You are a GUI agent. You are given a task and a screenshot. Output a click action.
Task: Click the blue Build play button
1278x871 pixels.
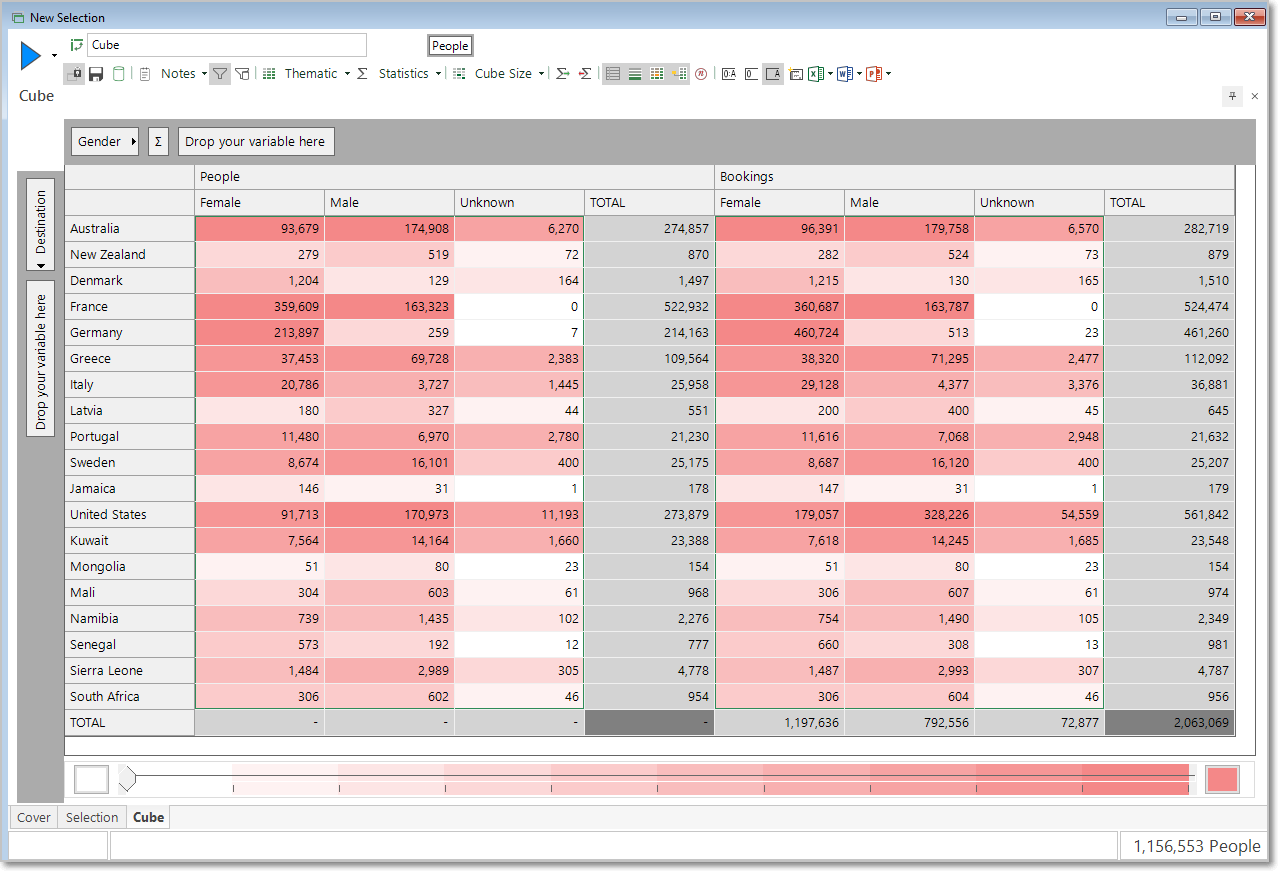[31, 56]
